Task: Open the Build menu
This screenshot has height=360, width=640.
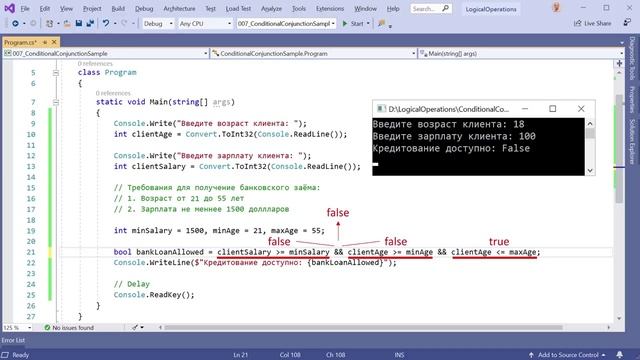Action: (x=118, y=9)
